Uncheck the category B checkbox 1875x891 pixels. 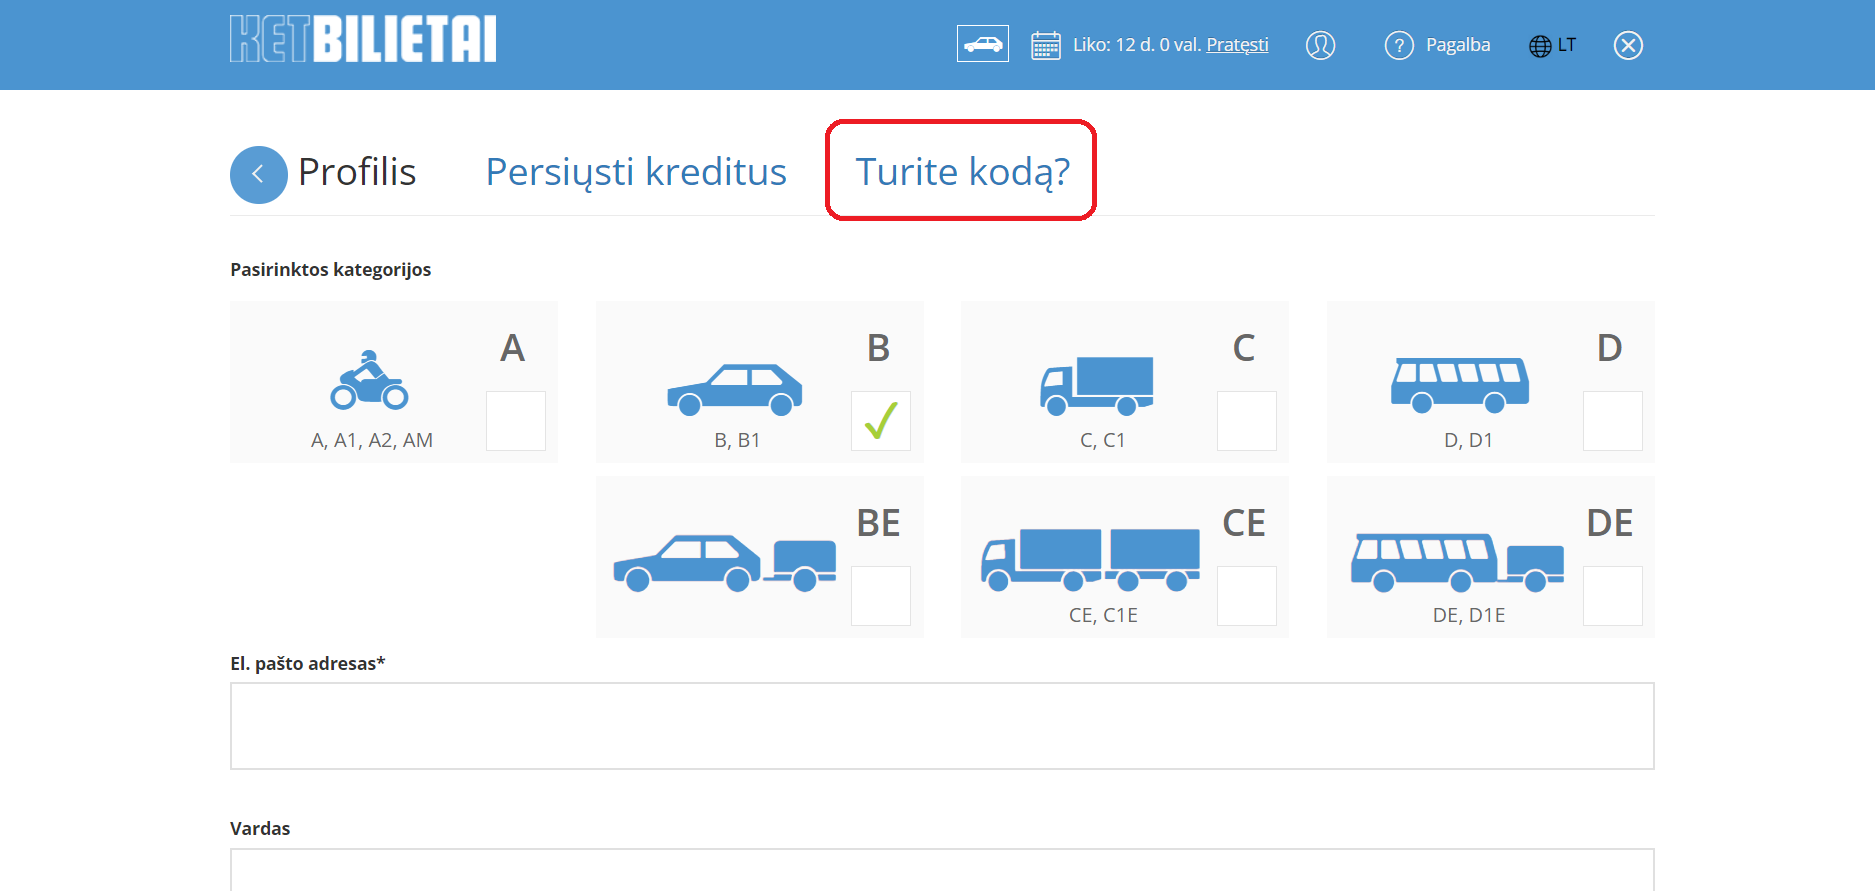tap(880, 421)
